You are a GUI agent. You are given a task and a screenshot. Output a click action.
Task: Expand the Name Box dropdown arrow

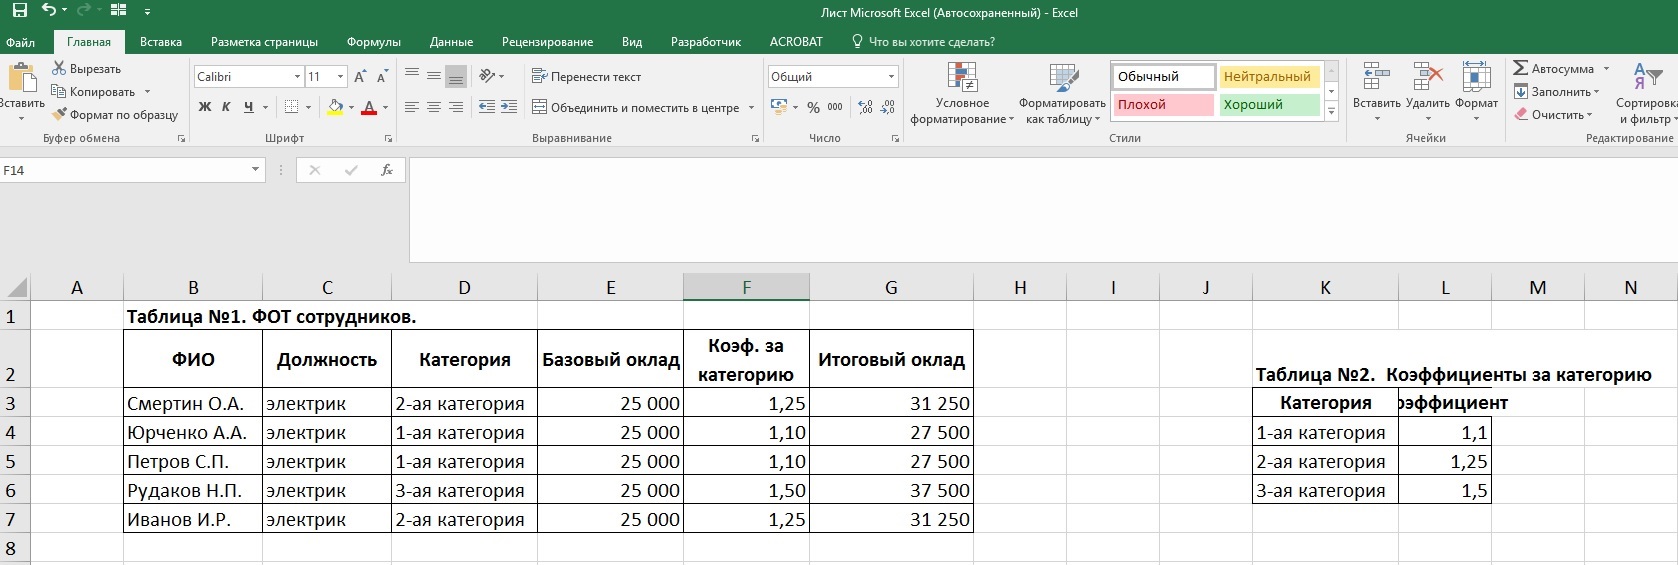(x=255, y=171)
